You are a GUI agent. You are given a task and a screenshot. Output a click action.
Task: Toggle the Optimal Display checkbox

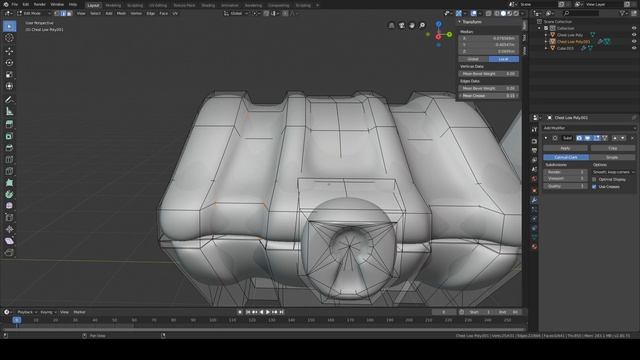coord(594,179)
